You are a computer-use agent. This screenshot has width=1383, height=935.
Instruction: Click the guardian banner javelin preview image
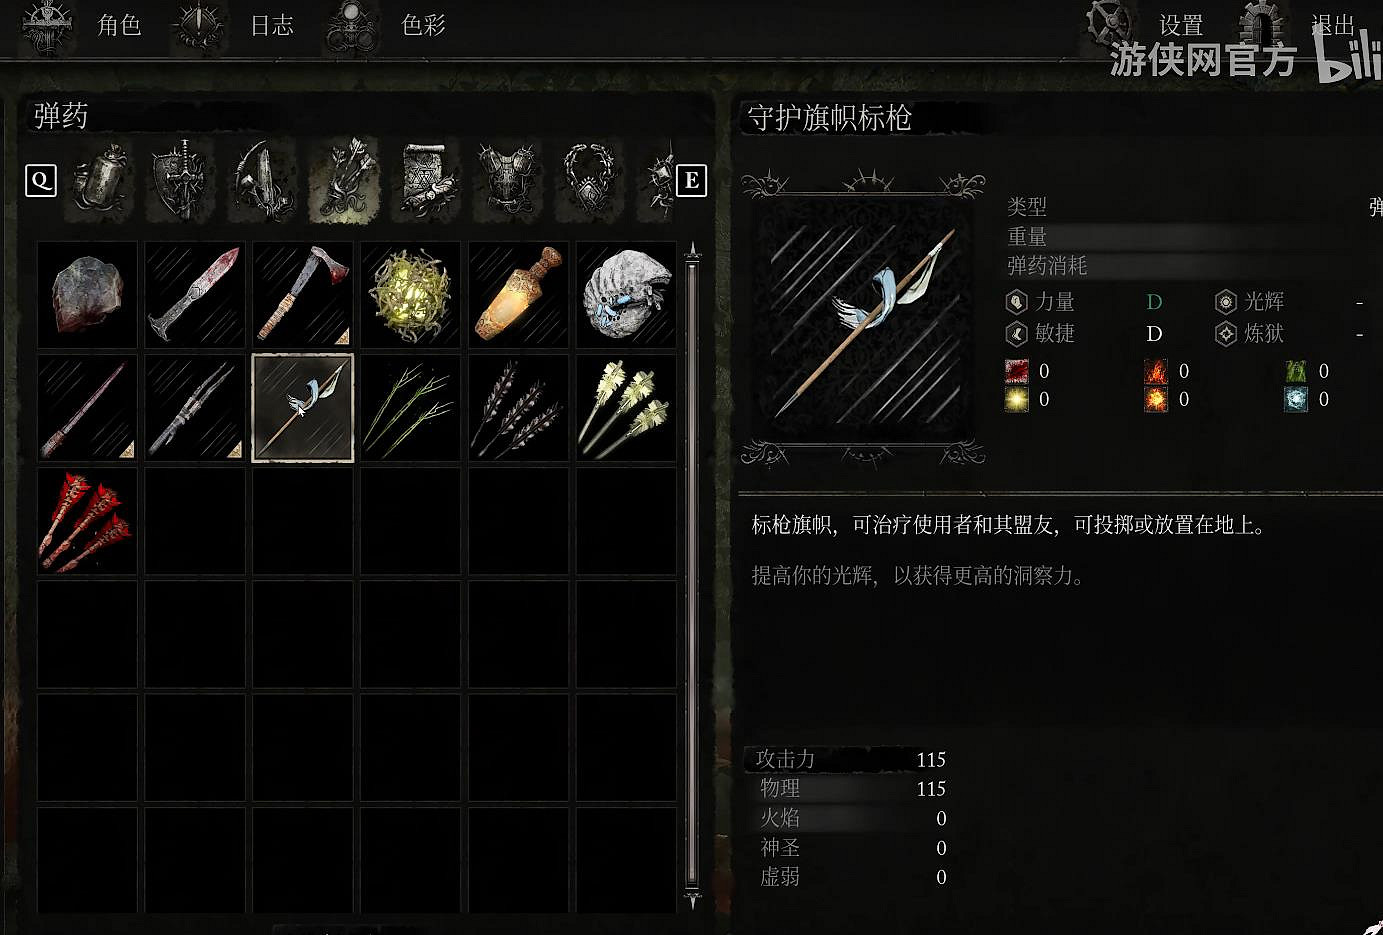863,320
